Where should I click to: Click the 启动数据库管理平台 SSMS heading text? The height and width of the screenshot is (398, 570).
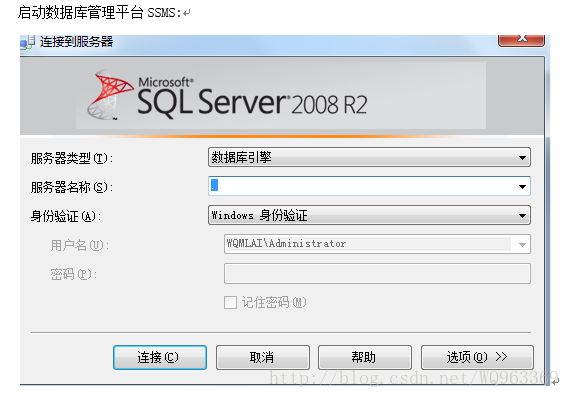click(x=100, y=12)
